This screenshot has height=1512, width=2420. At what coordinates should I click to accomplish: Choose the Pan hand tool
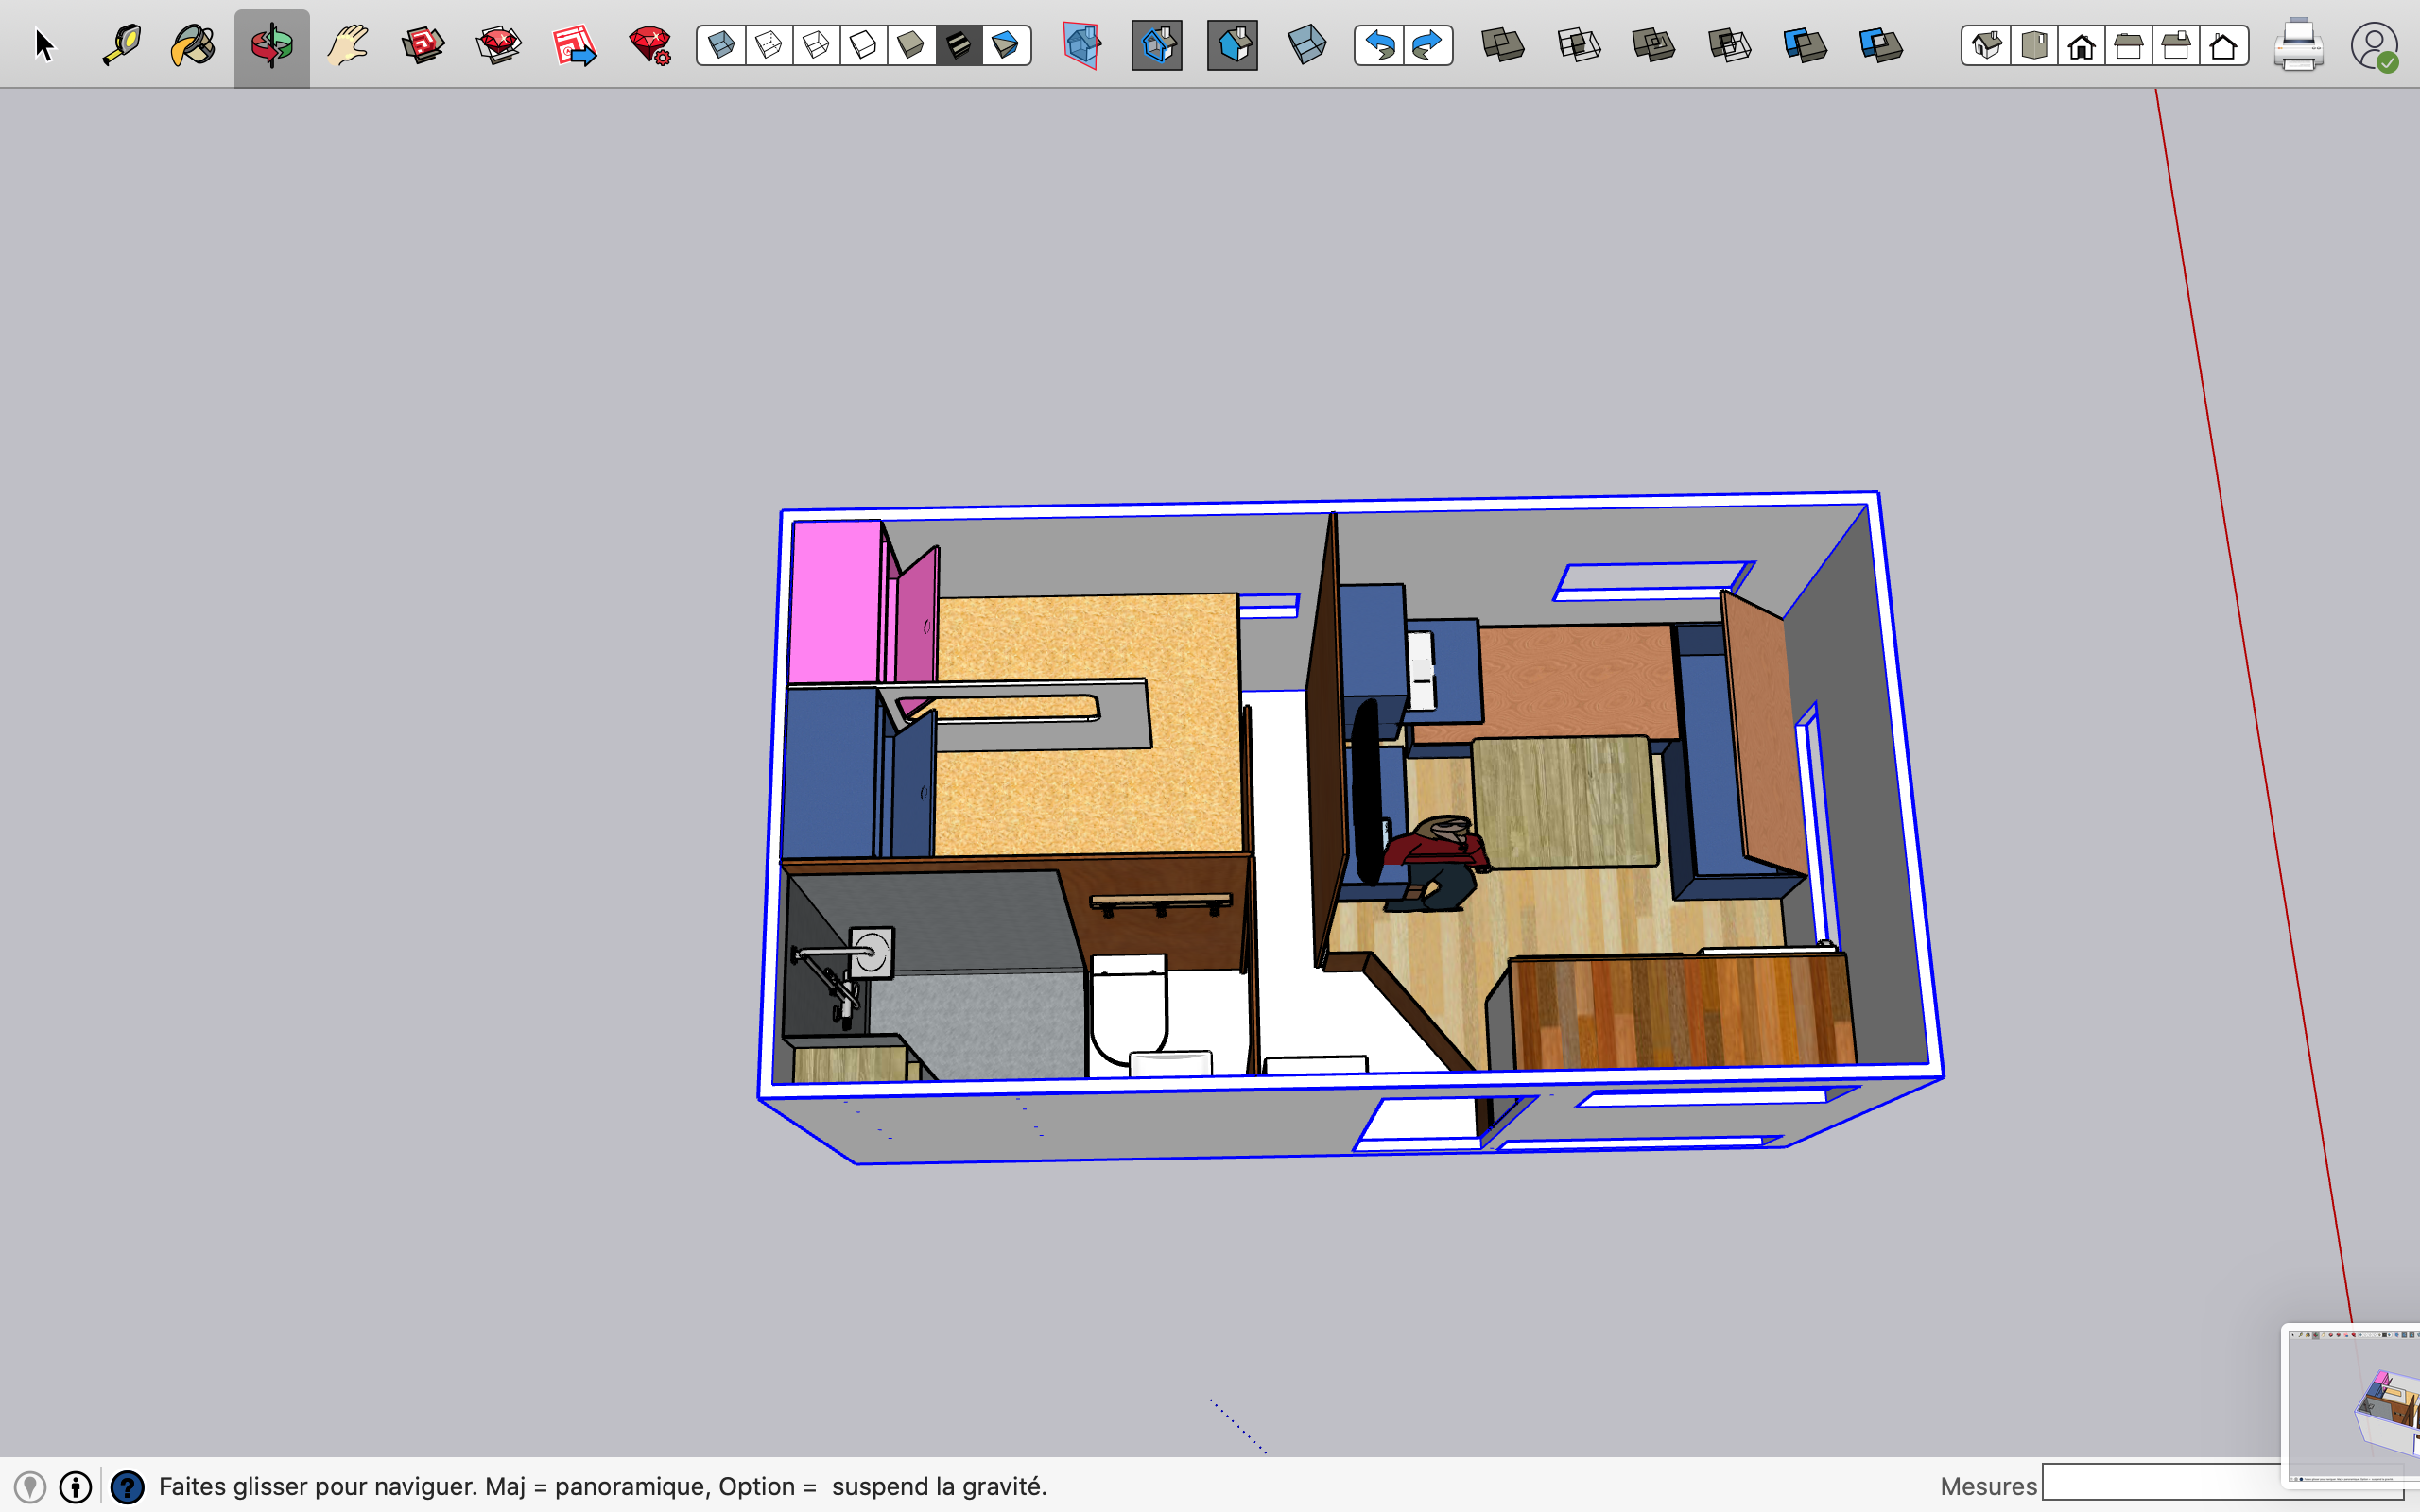(x=347, y=46)
